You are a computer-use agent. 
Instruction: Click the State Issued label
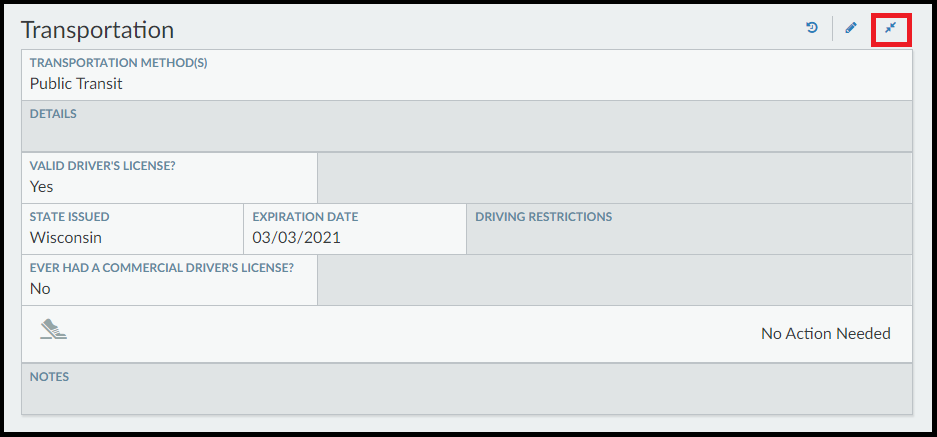[x=70, y=217]
